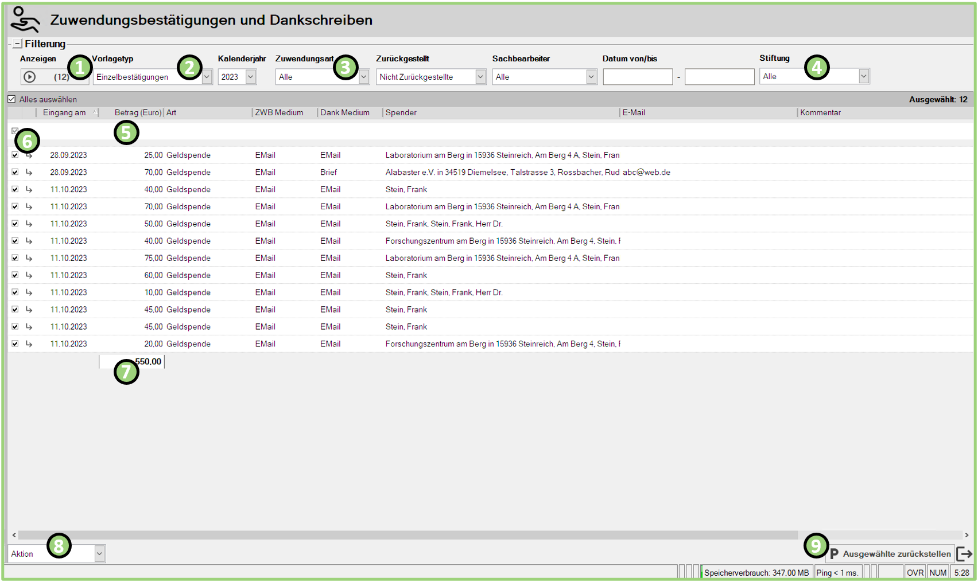Open the Kalenderjahr 2023 dropdown
Image resolution: width=978 pixels, height=582 pixels.
250,76
